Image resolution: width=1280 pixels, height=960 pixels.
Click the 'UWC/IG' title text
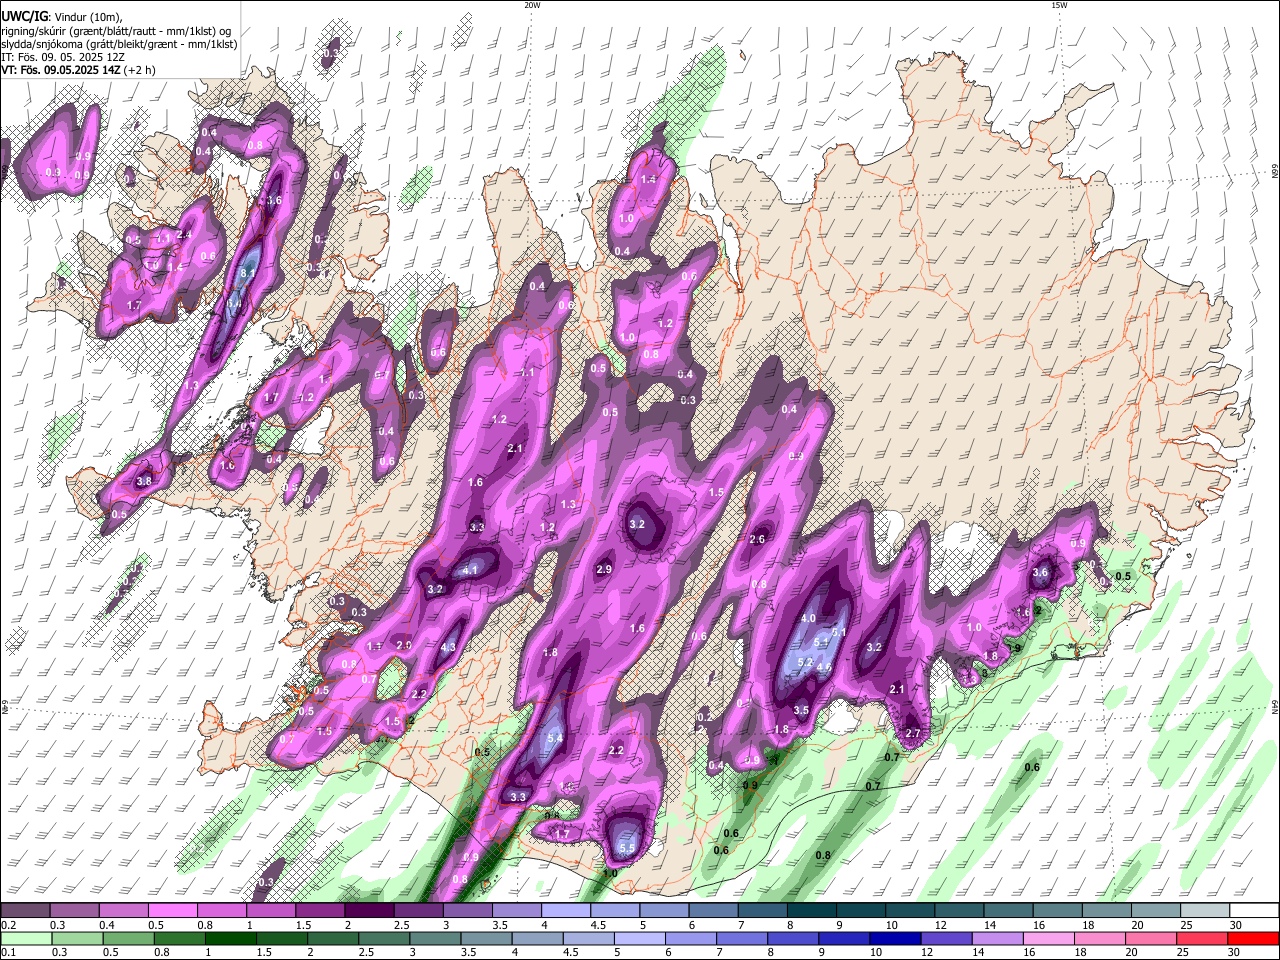tap(24, 16)
